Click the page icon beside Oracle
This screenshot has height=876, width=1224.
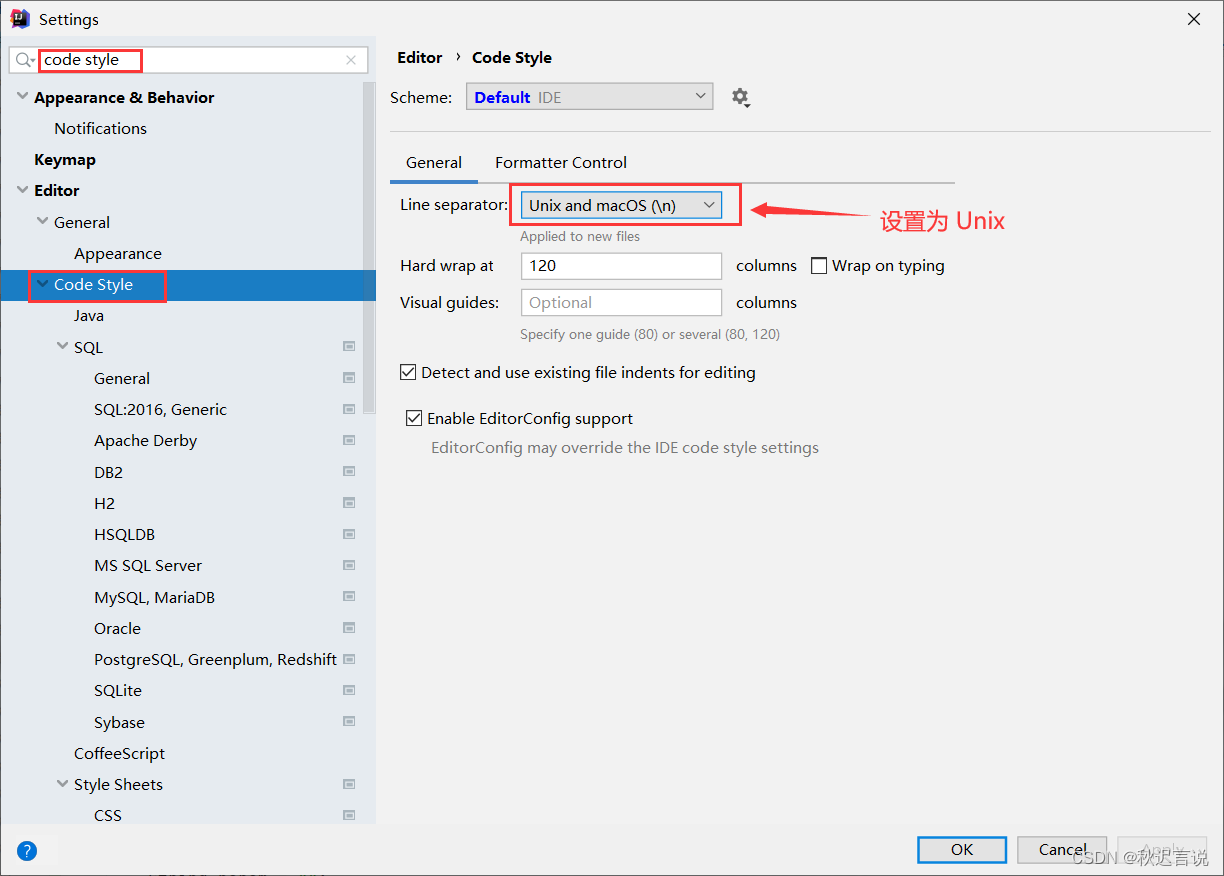pyautogui.click(x=349, y=627)
